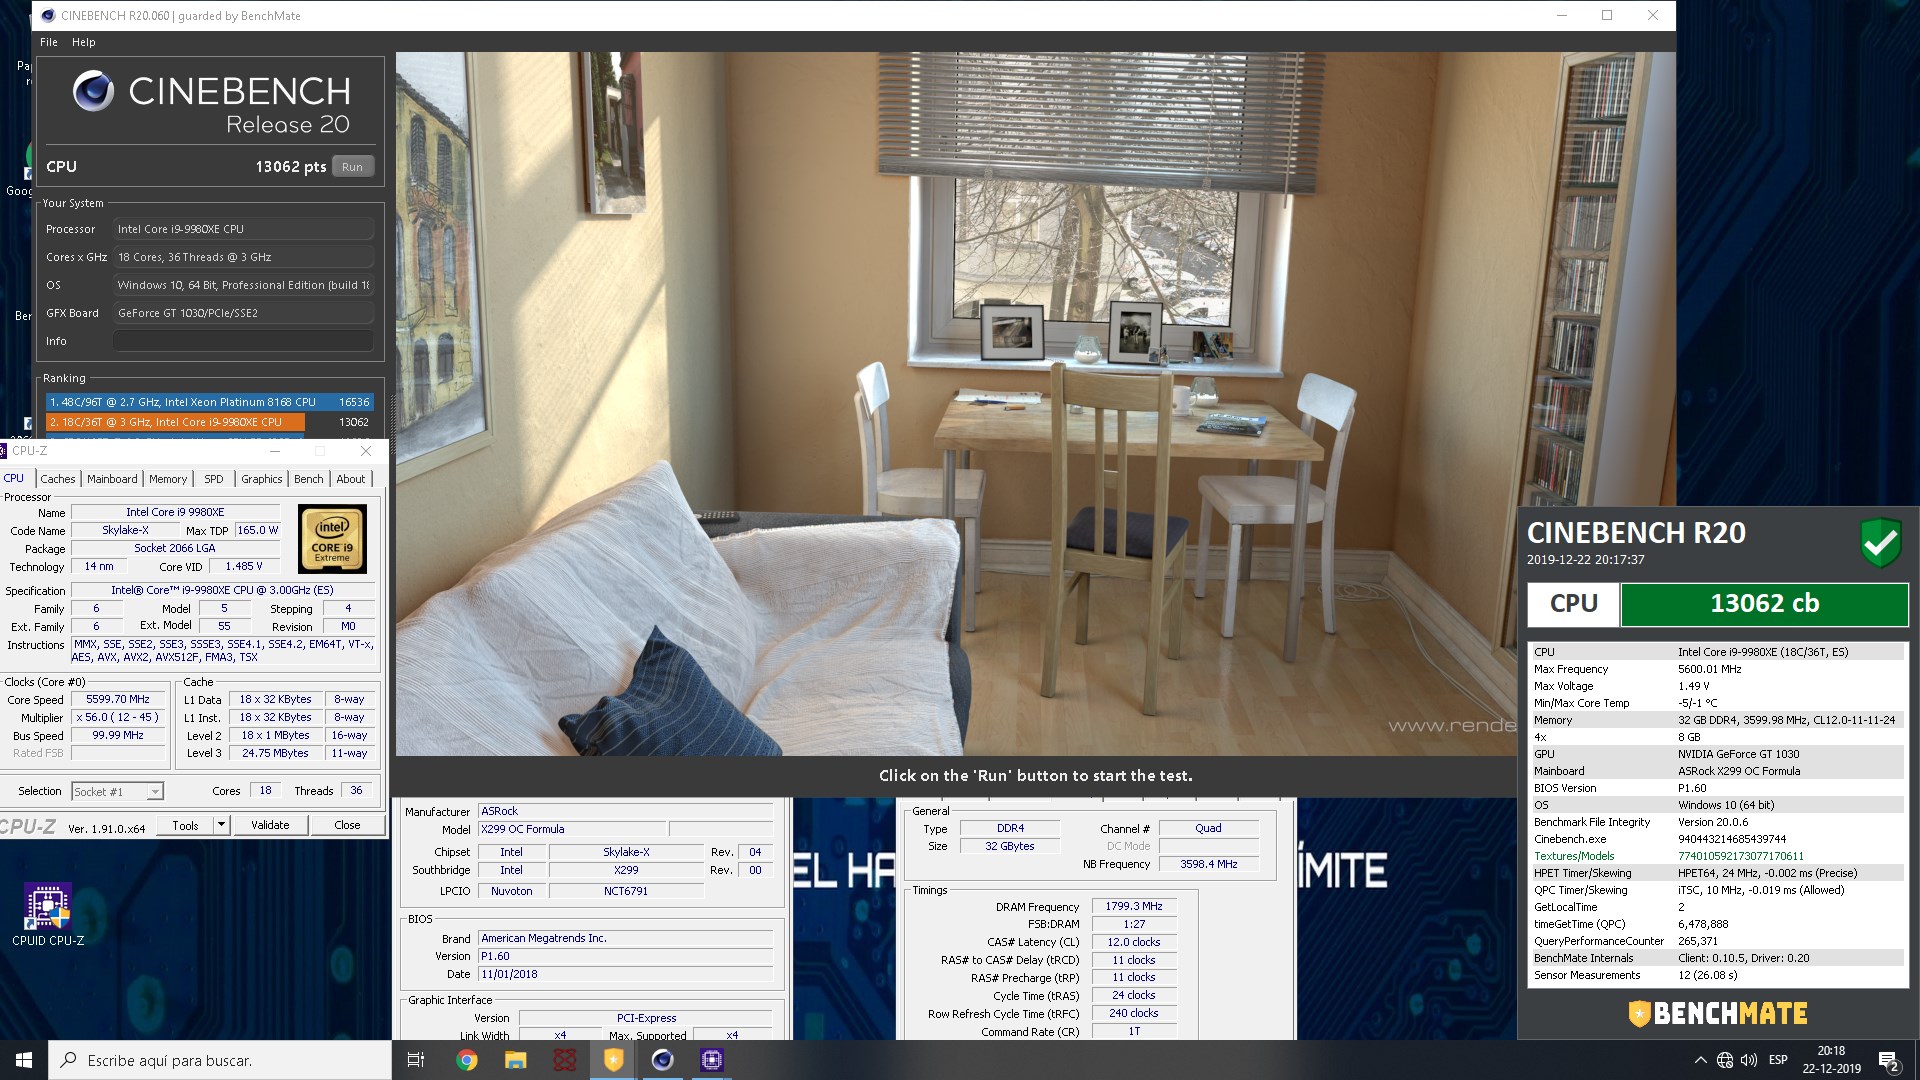Image resolution: width=1920 pixels, height=1080 pixels.
Task: Open the About tab in CPU-Z
Action: 350,479
